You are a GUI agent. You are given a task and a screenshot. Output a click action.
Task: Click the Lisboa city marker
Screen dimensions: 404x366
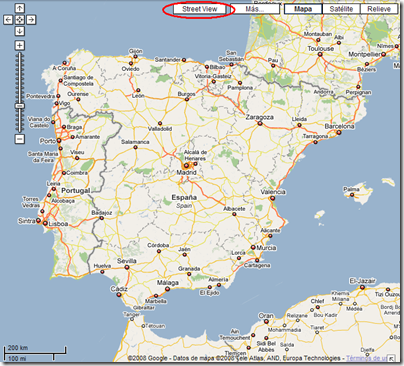coord(45,223)
